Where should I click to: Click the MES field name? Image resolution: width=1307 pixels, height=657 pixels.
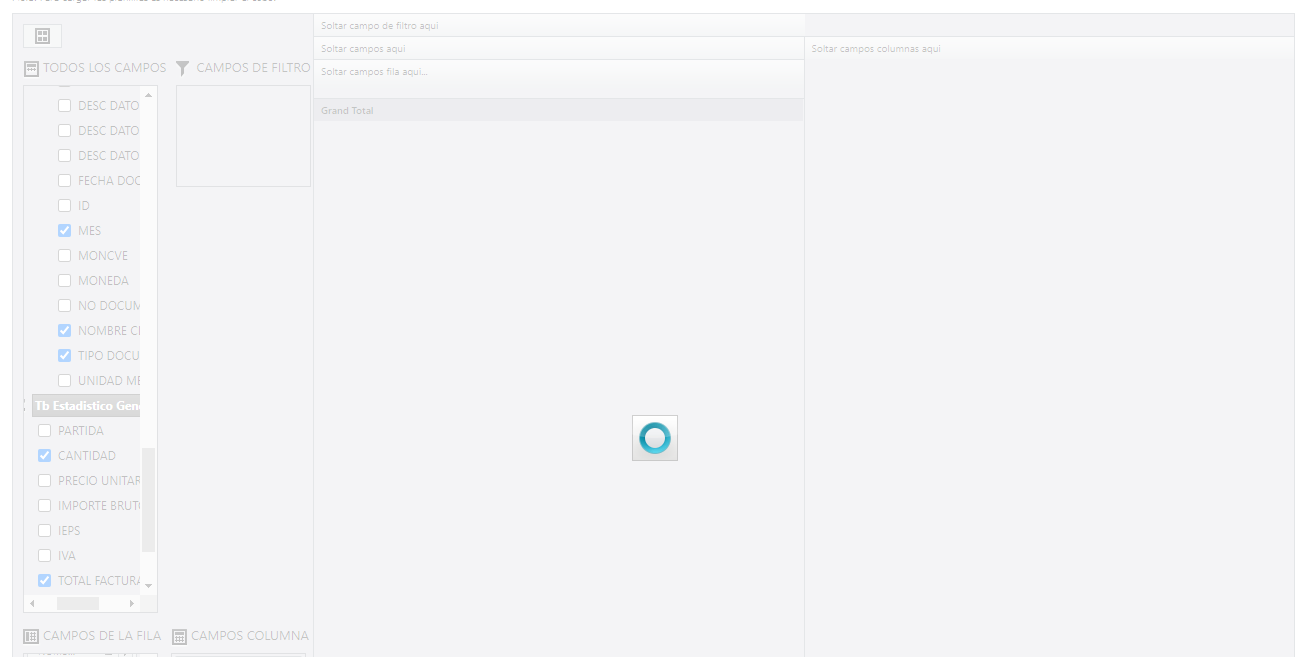coord(90,231)
